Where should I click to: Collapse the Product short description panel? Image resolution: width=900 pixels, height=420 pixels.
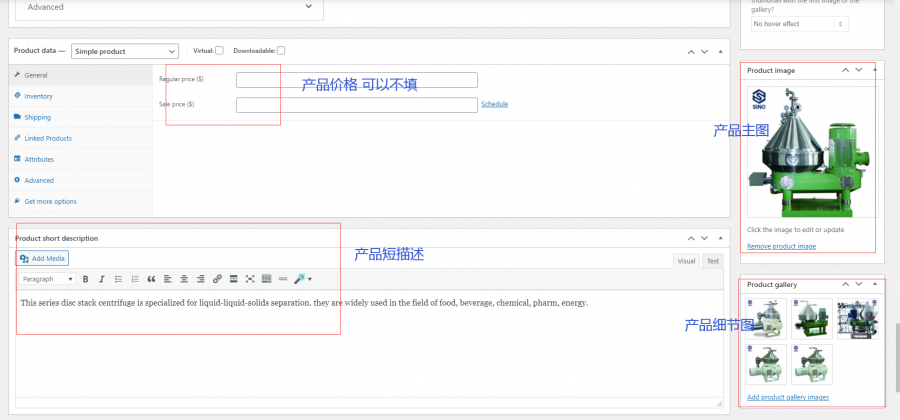pyautogui.click(x=721, y=238)
